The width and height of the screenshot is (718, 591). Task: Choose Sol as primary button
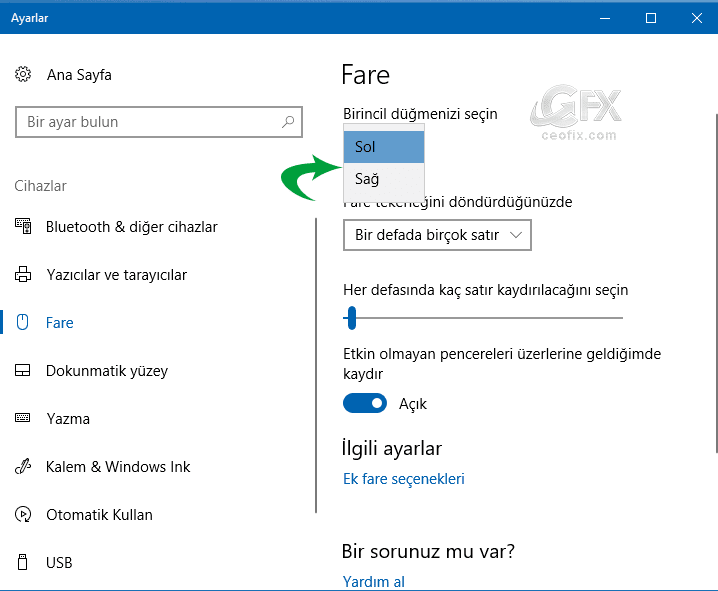[x=384, y=147]
